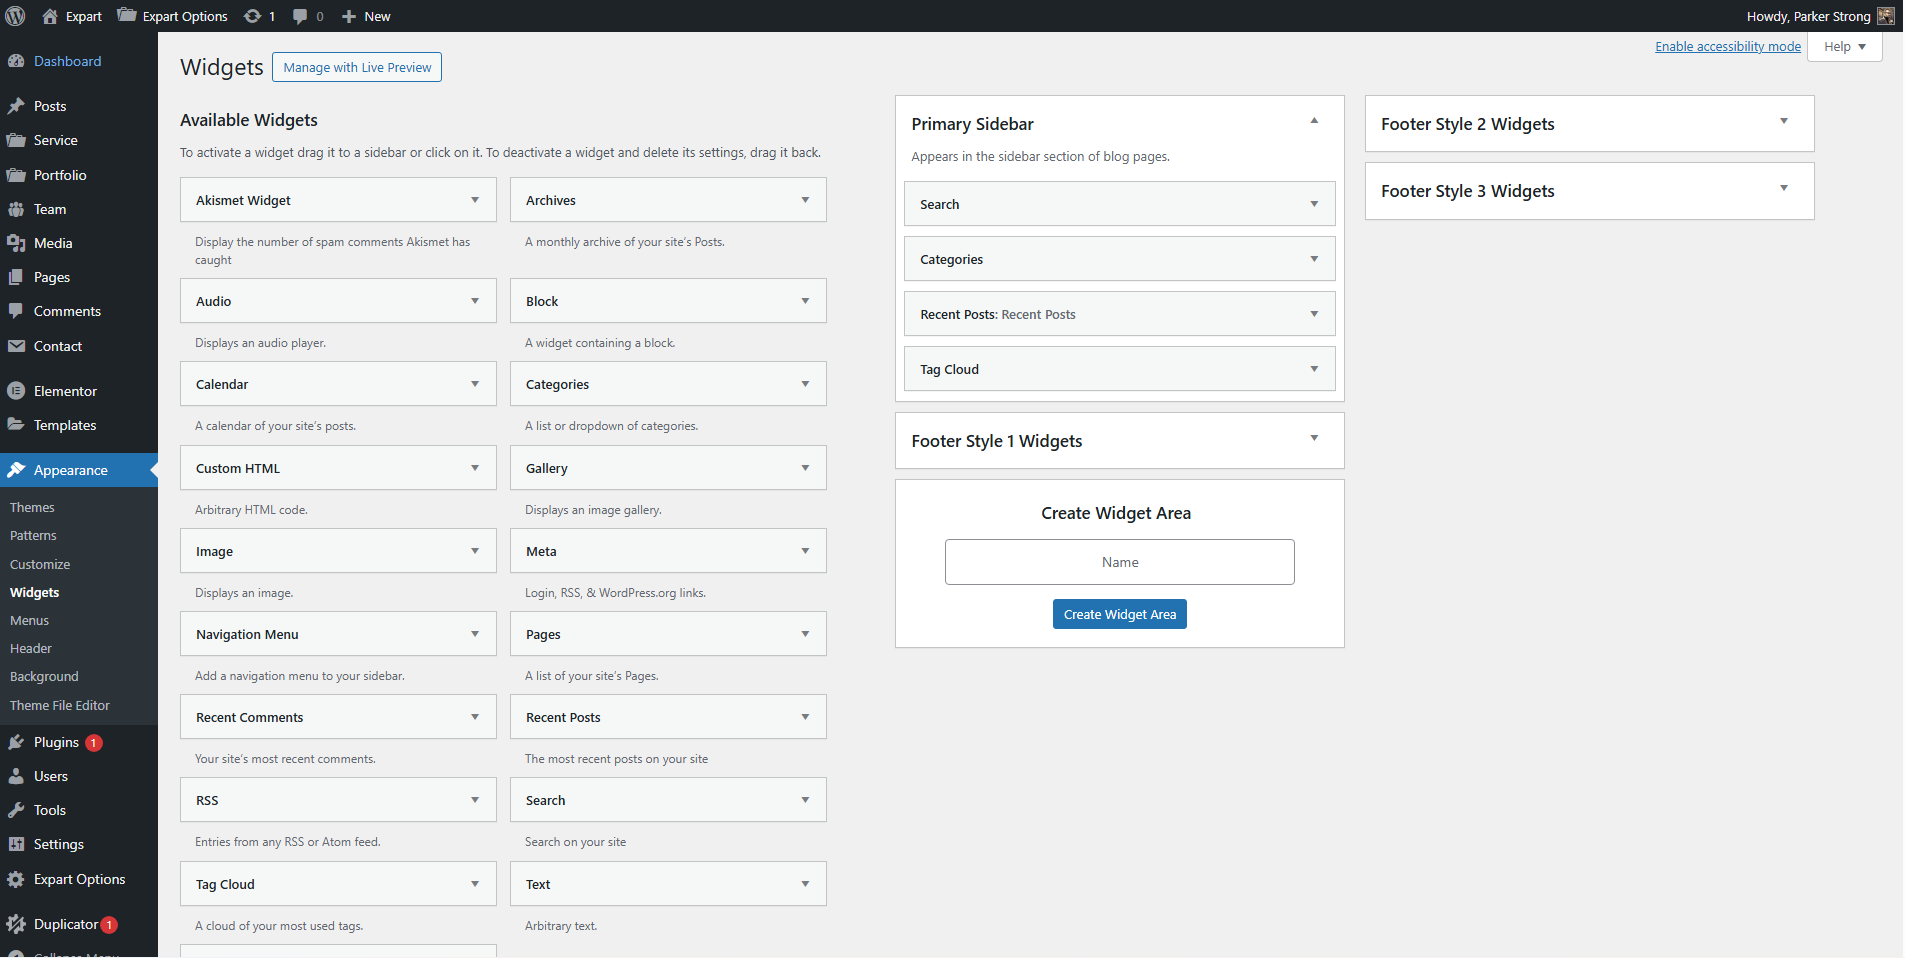Click the Media icon in sidebar
This screenshot has height=958, width=1905.
[x=16, y=243]
